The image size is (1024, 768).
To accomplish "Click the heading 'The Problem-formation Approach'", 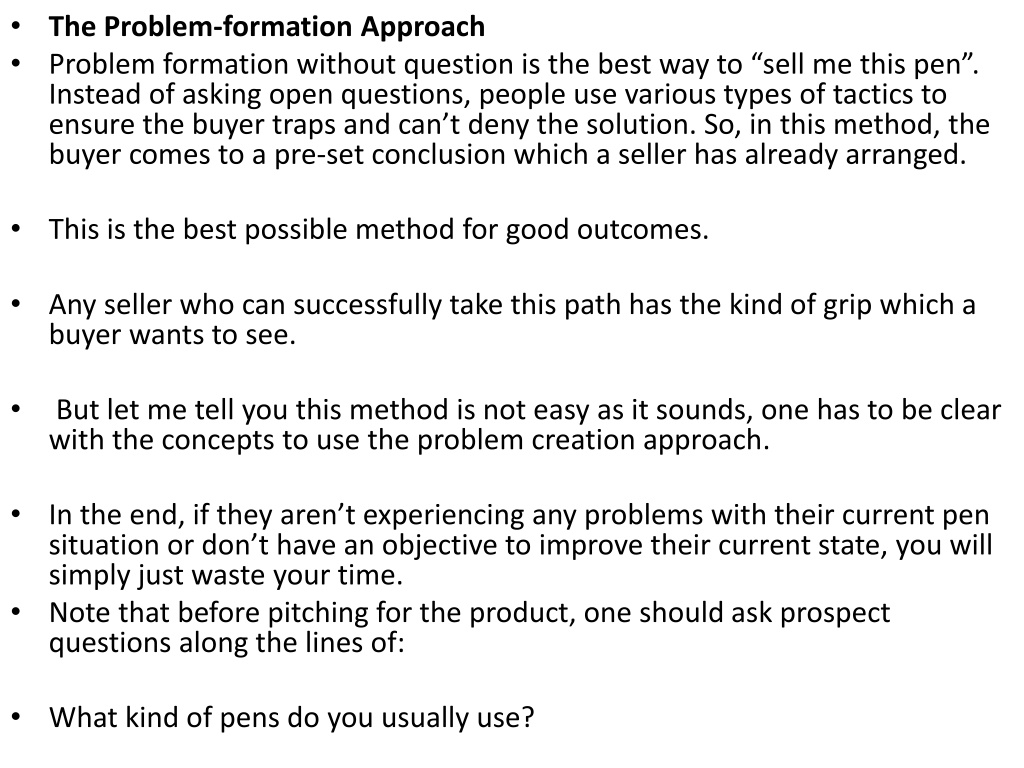I will coord(266,27).
